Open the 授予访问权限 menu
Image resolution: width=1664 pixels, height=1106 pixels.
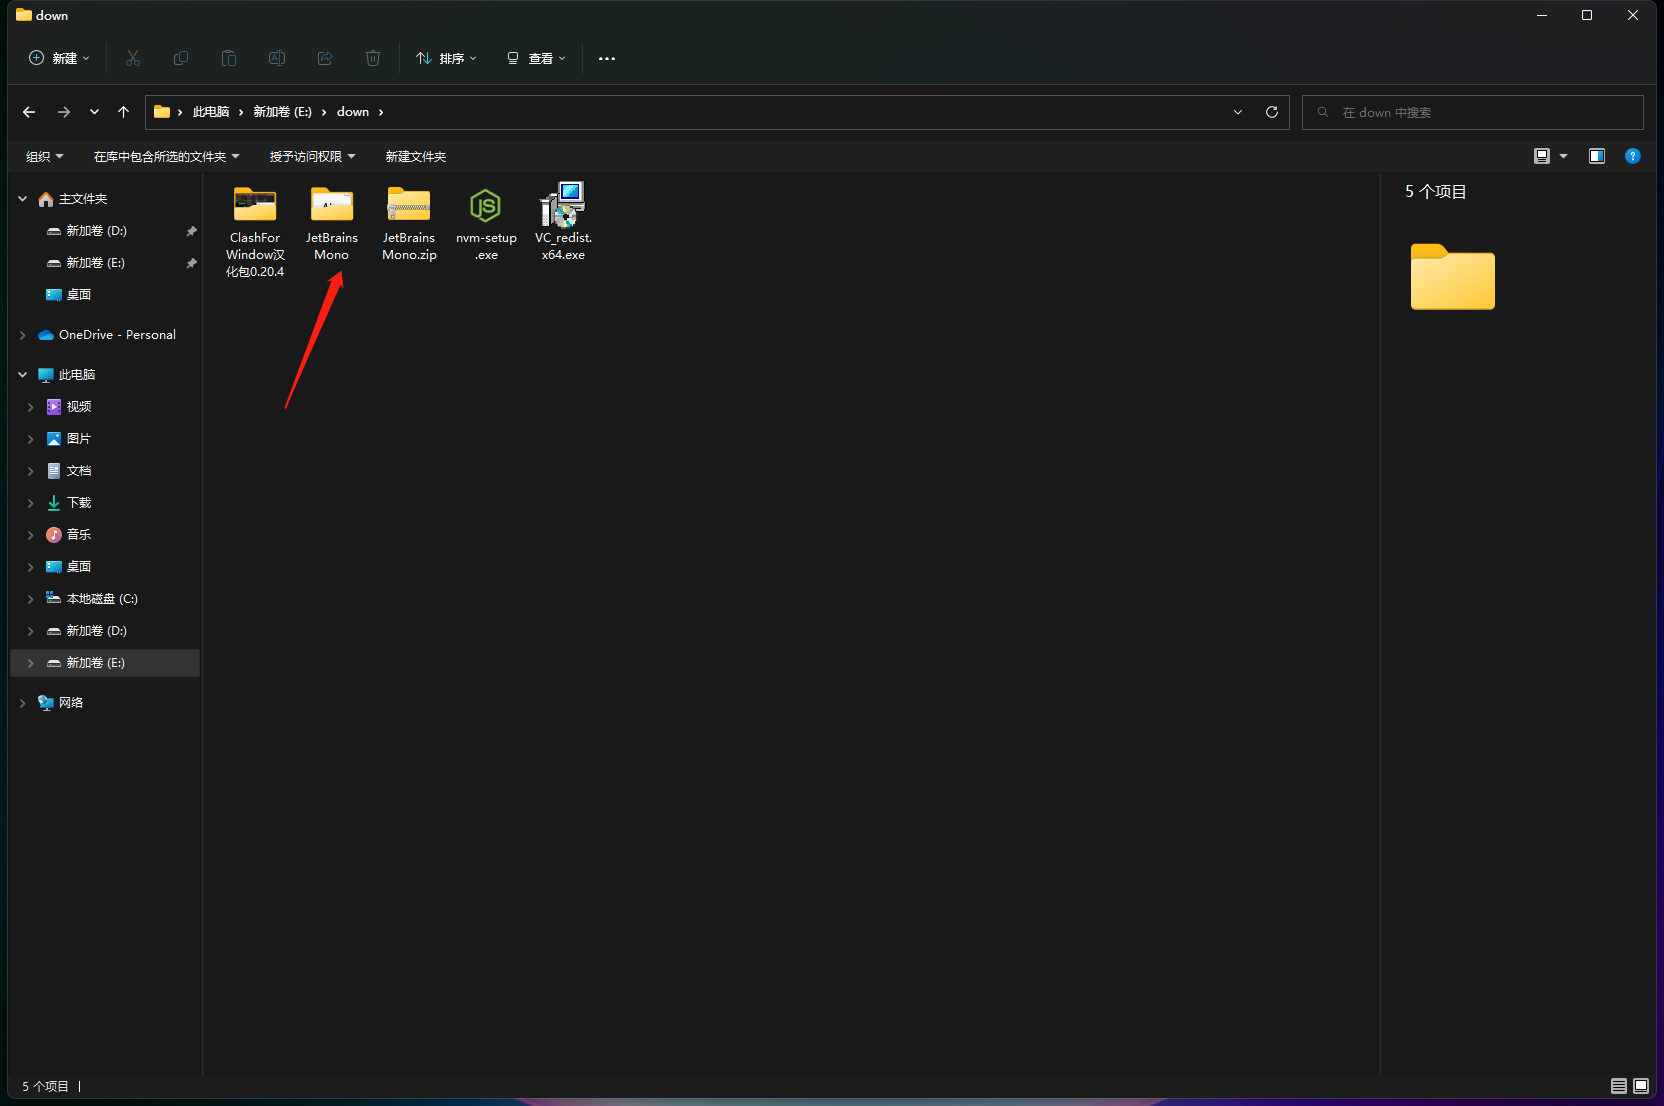[x=312, y=156]
